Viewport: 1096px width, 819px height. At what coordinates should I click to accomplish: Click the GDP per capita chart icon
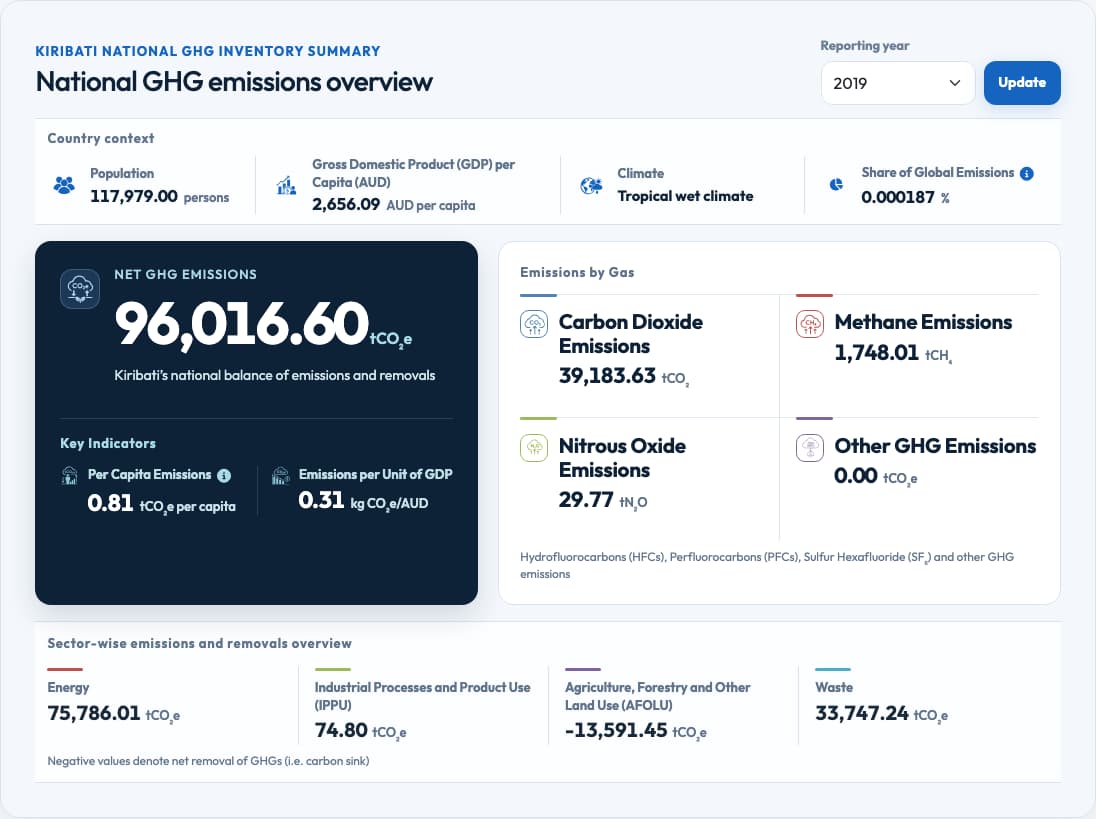[287, 185]
